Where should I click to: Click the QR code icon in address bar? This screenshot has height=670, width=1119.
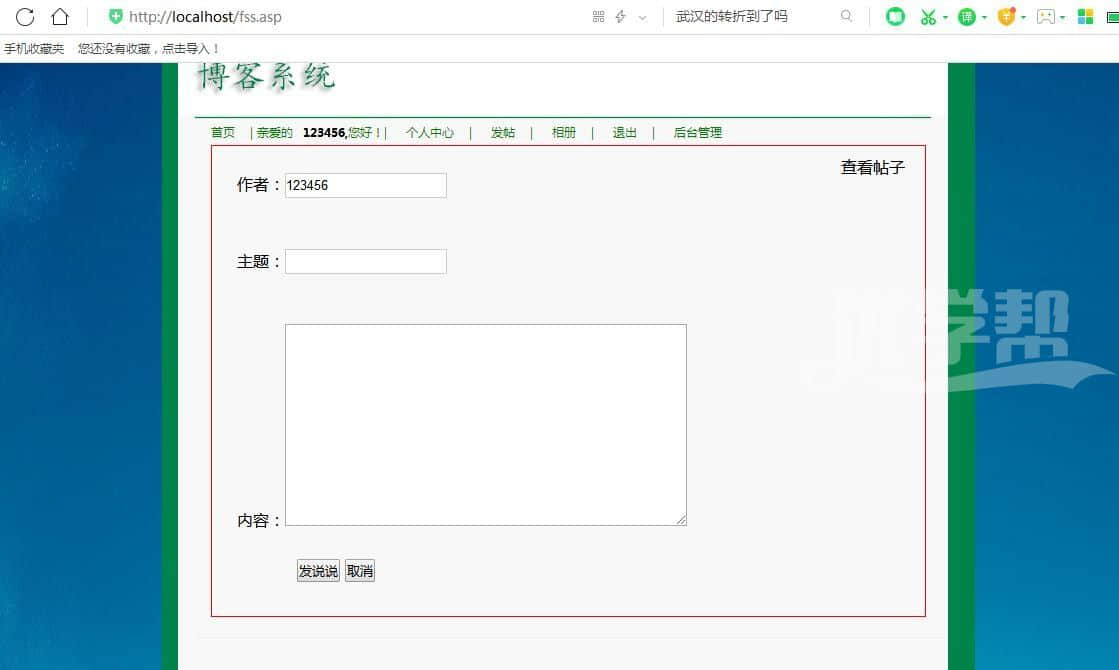pyautogui.click(x=598, y=17)
